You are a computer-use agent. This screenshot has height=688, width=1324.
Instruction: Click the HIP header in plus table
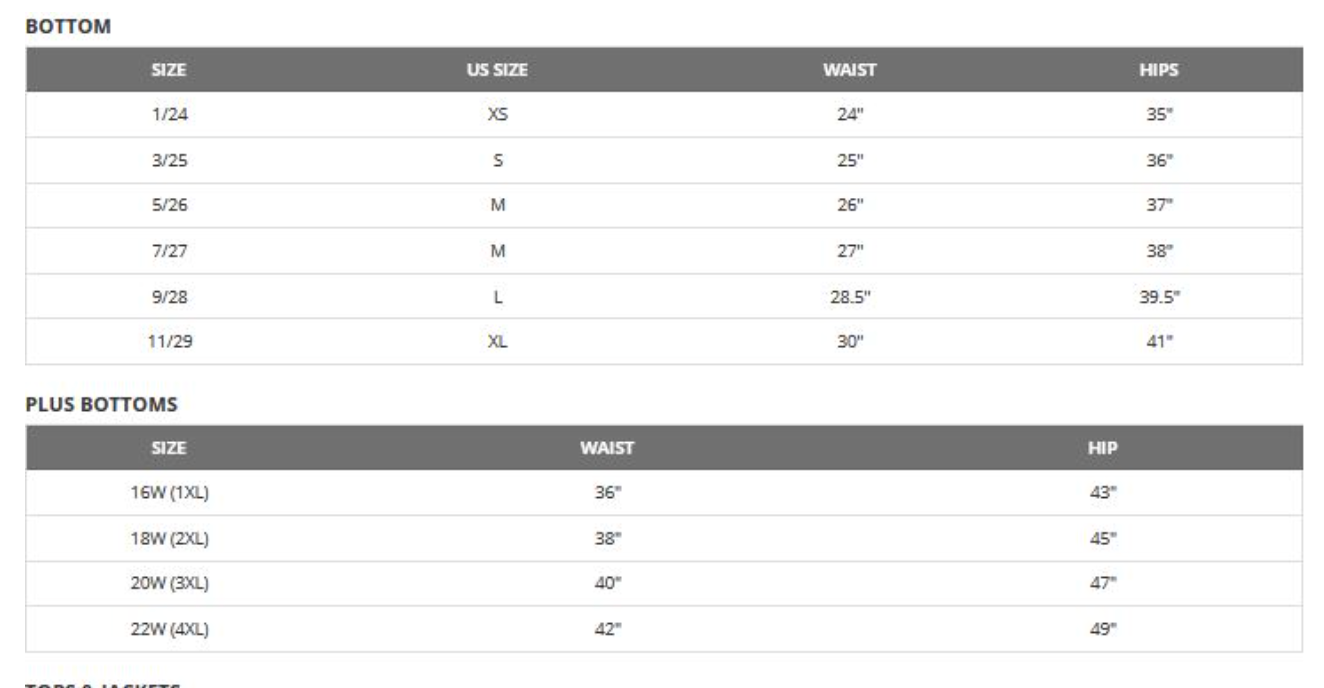click(1103, 448)
